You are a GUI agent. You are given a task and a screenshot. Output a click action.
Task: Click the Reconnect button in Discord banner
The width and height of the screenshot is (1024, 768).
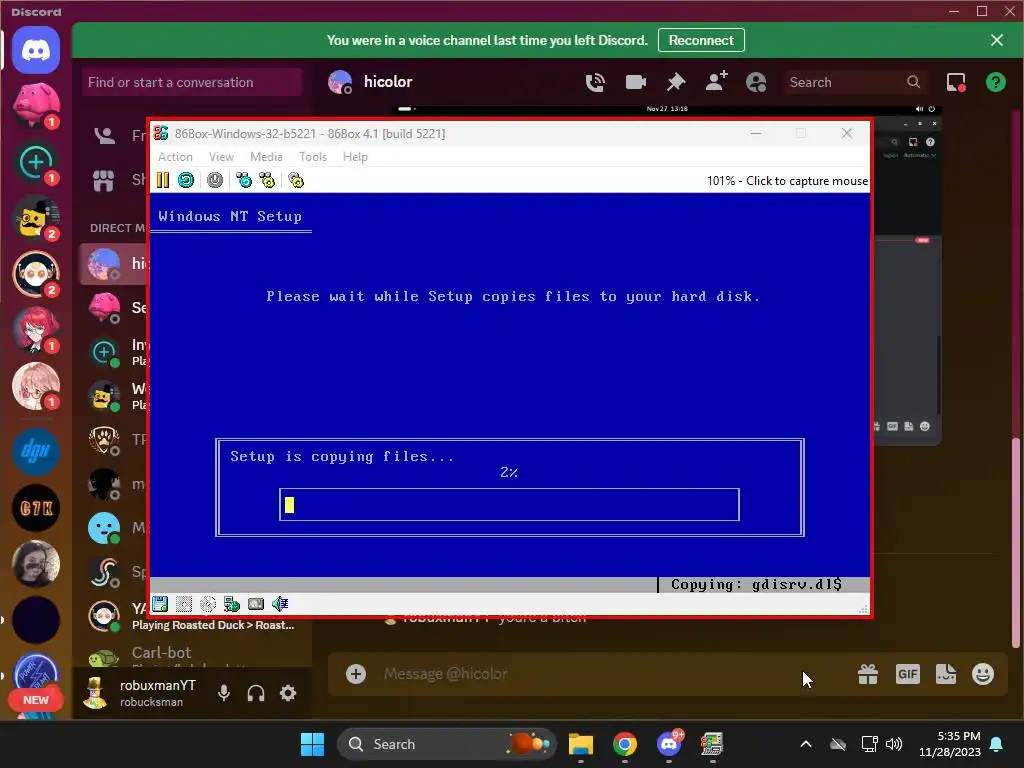[701, 40]
